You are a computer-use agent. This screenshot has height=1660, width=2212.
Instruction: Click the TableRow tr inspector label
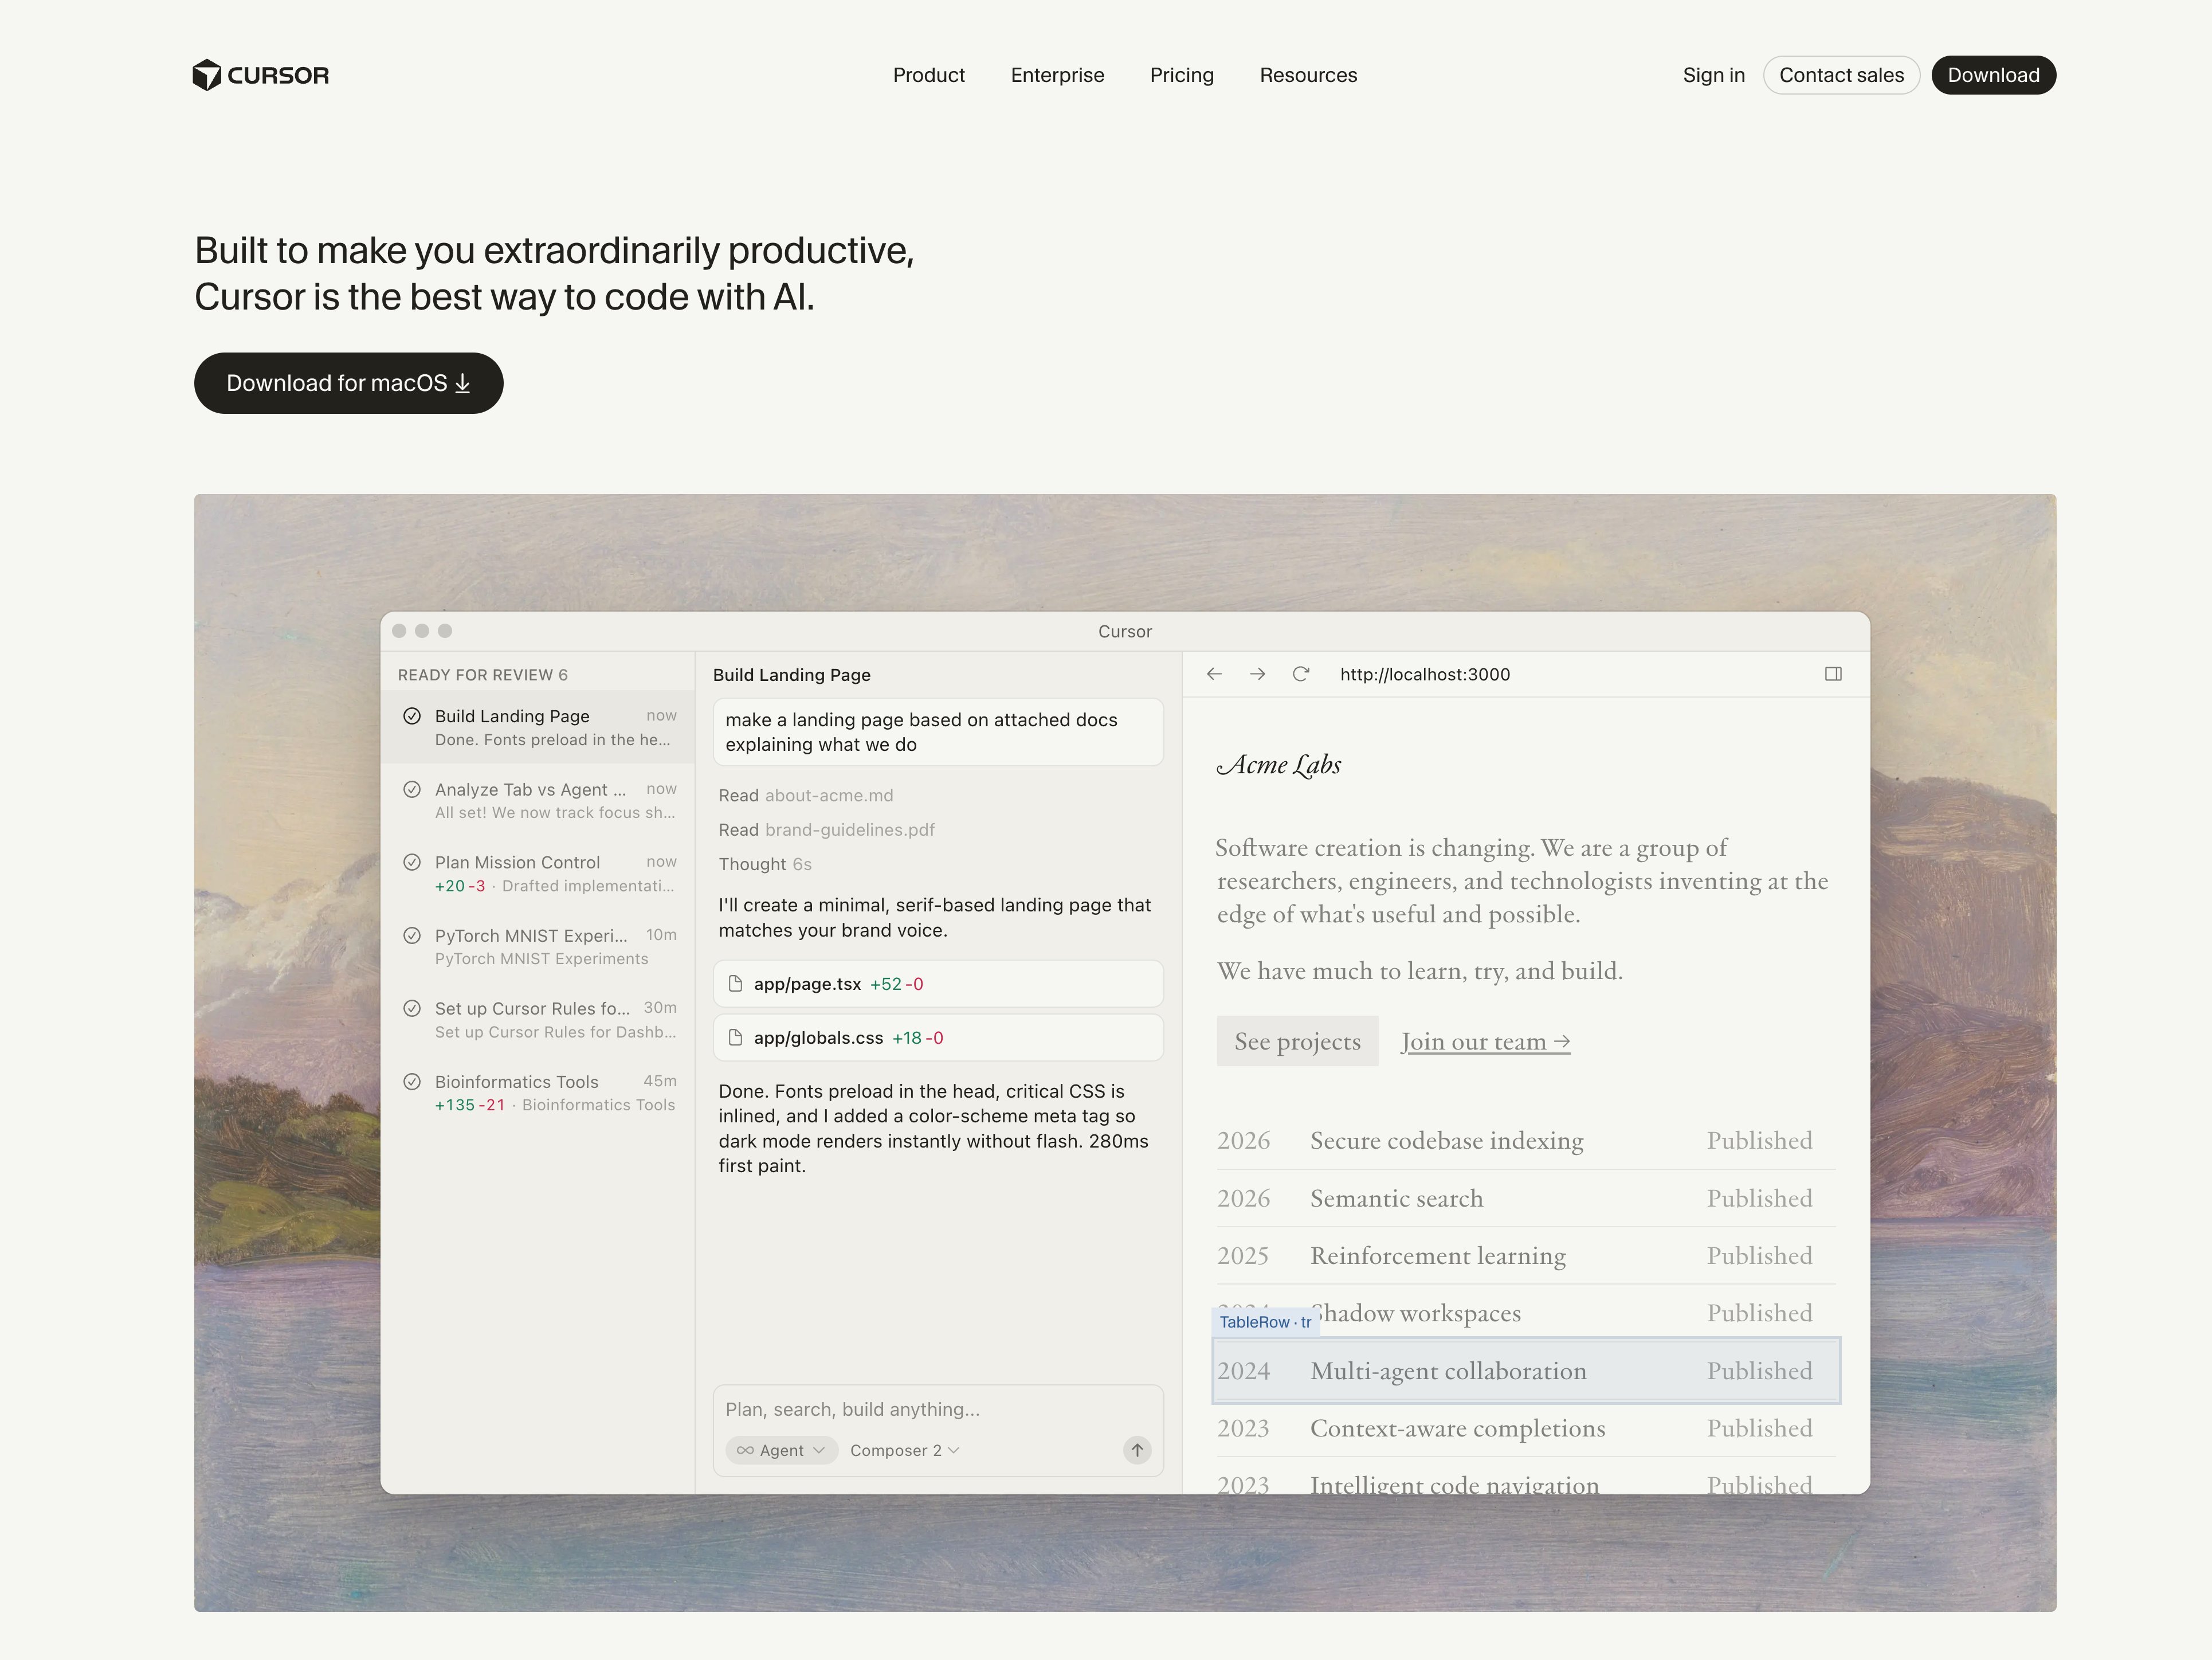click(x=1265, y=1322)
